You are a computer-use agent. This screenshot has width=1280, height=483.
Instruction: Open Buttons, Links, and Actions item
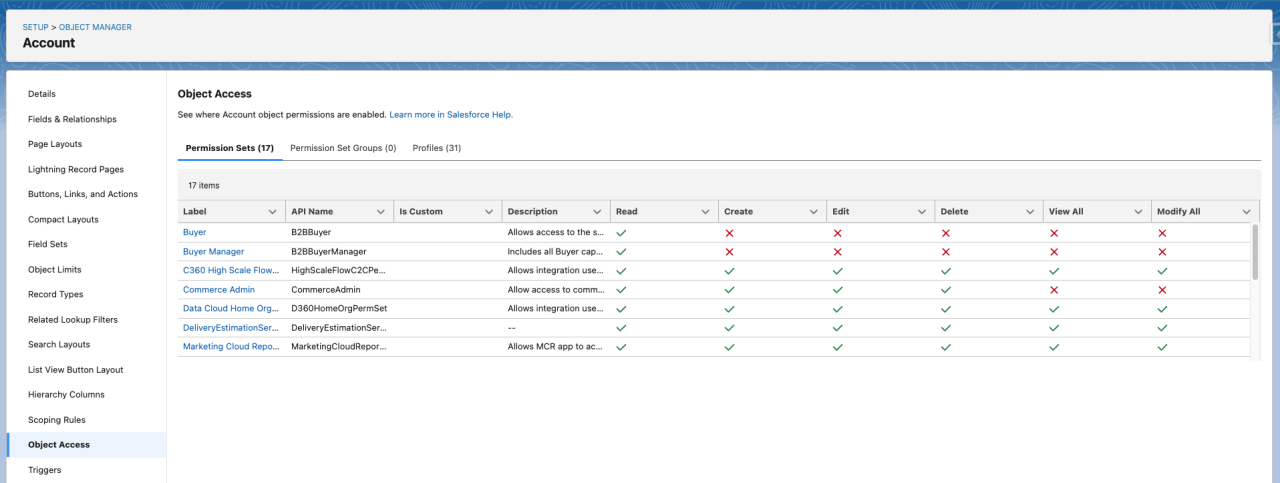[83, 194]
